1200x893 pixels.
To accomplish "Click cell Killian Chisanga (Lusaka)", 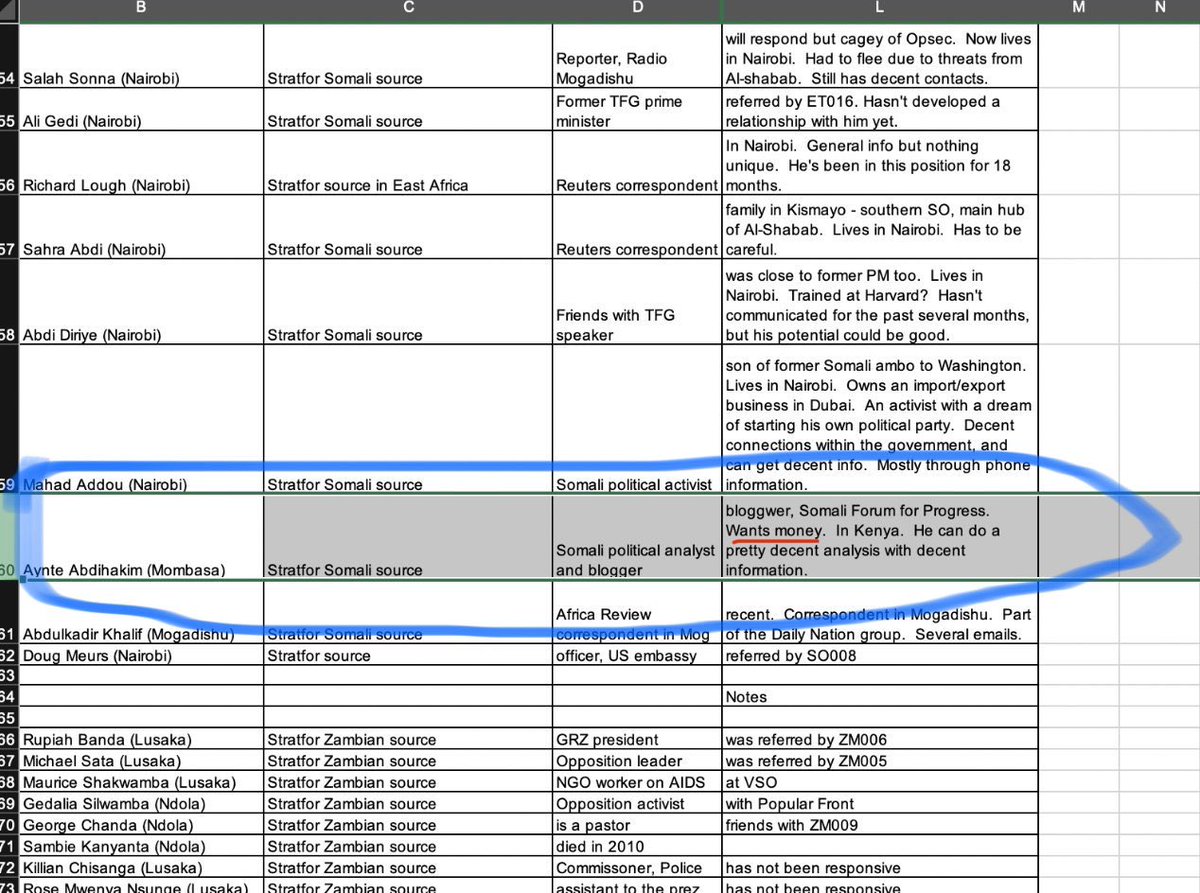I will point(141,868).
